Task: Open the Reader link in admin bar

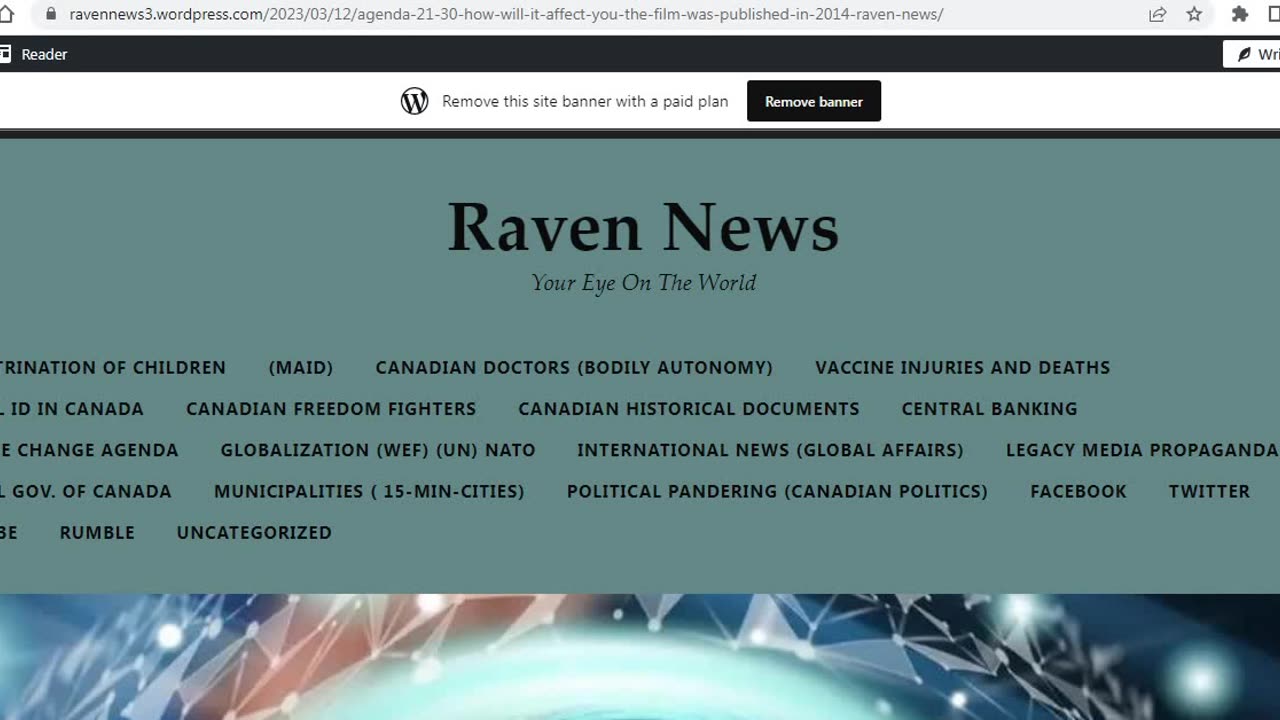Action: point(44,54)
